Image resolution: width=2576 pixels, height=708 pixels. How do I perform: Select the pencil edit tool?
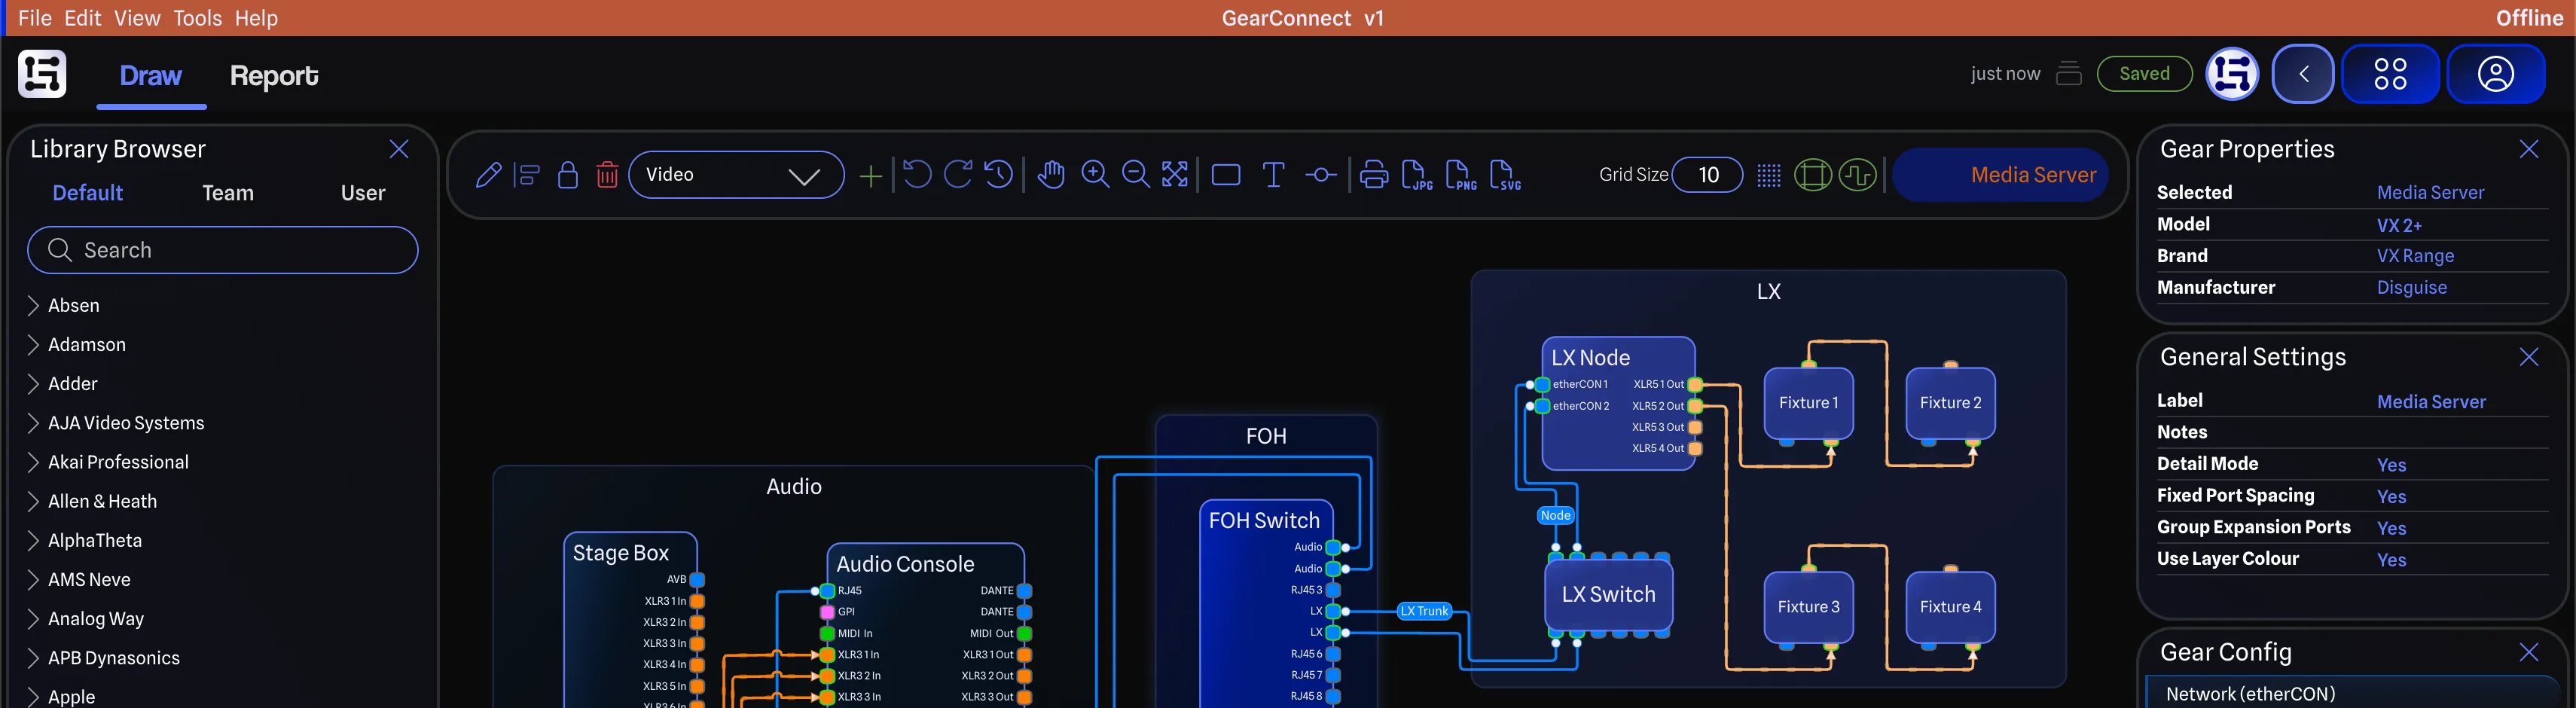(488, 175)
